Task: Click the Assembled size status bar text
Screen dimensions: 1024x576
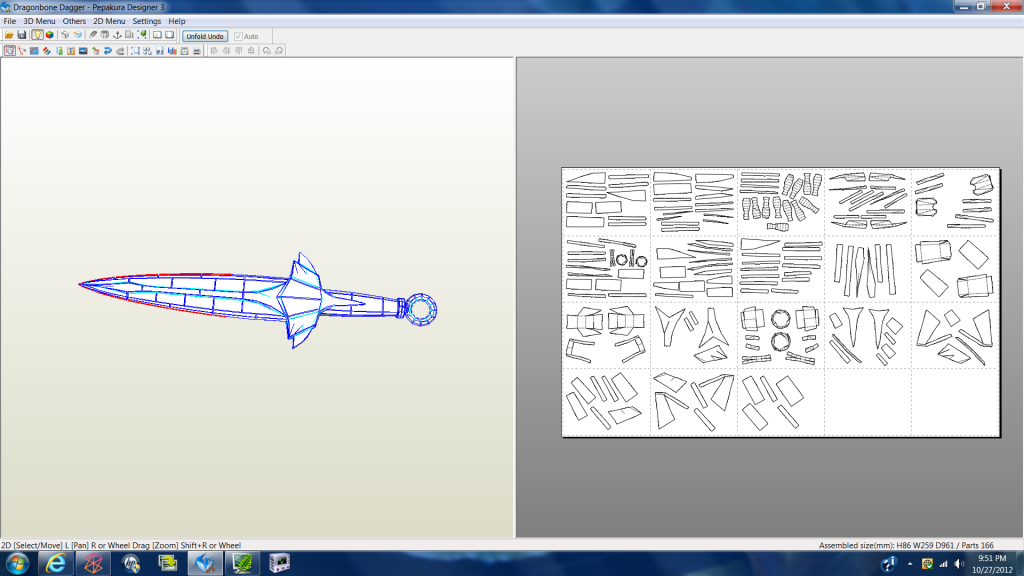Action: (x=906, y=545)
